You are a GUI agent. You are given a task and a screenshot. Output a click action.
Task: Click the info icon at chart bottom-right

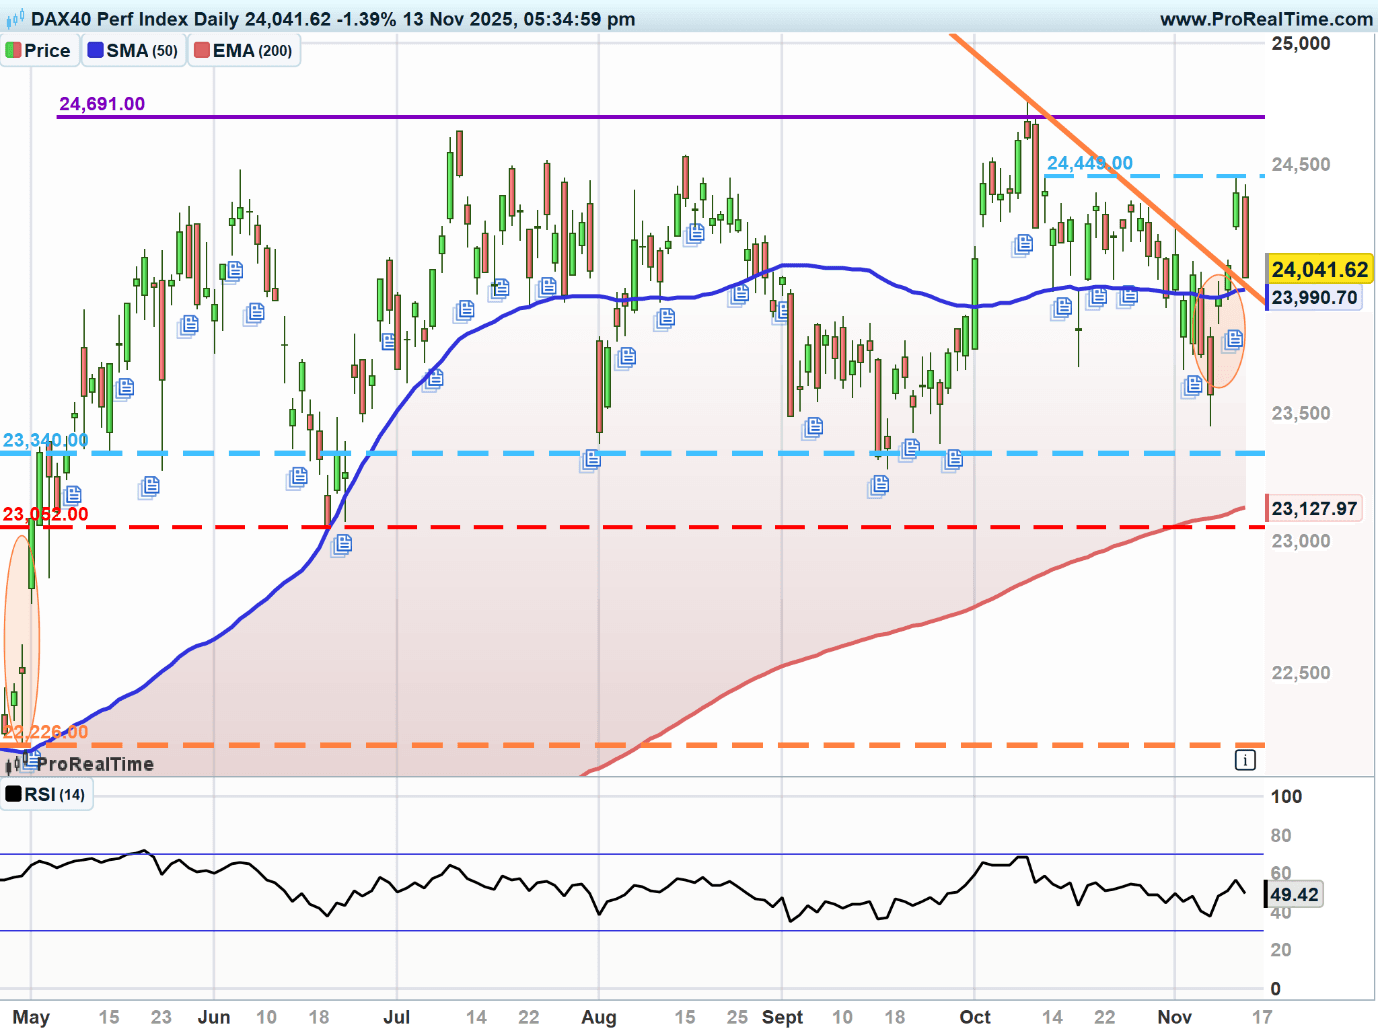[1245, 760]
